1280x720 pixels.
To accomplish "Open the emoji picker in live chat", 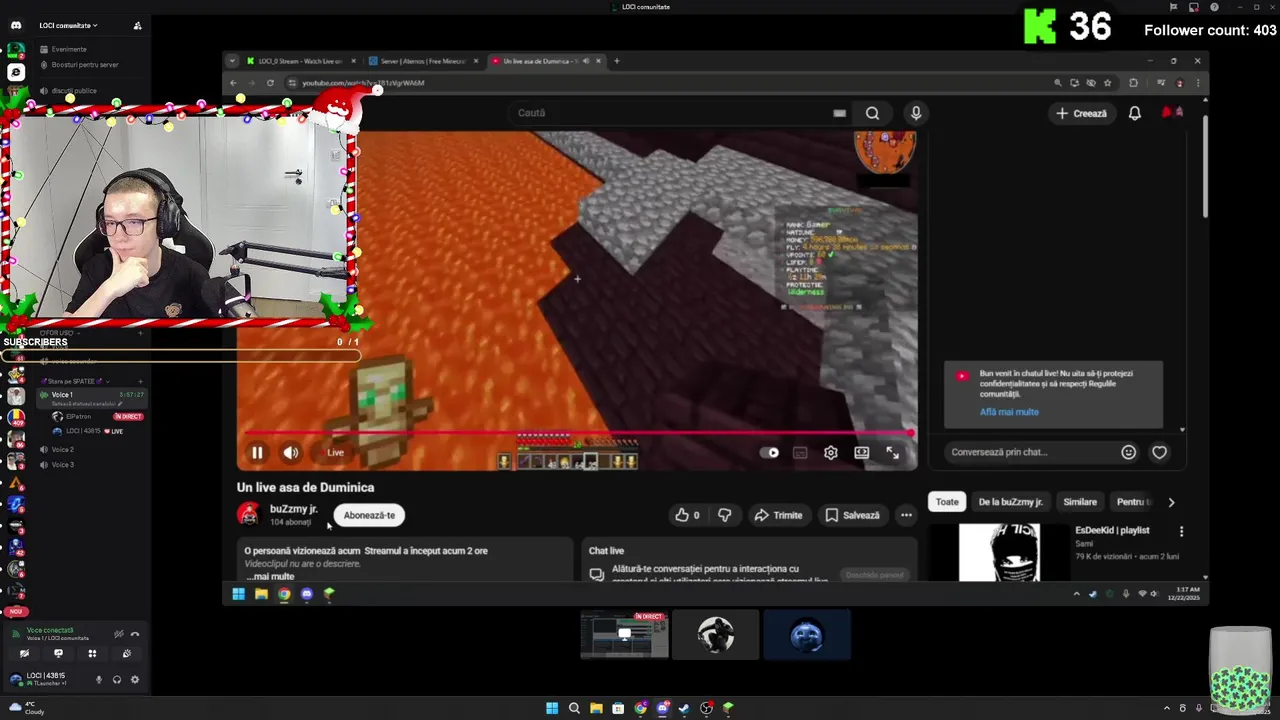I will 1128,452.
